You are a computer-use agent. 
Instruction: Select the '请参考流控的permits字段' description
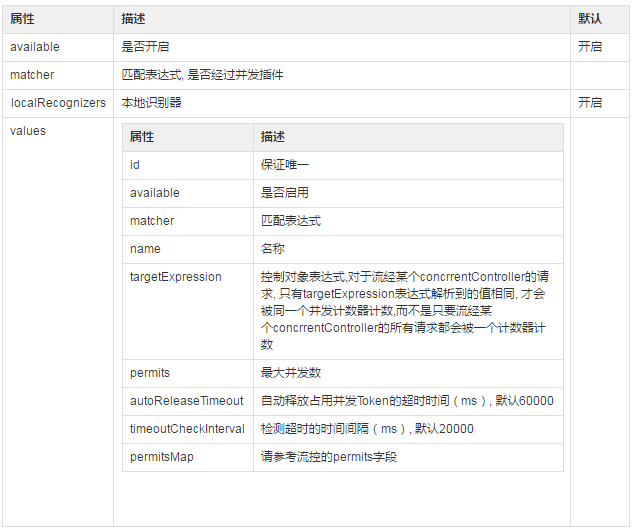(x=329, y=457)
